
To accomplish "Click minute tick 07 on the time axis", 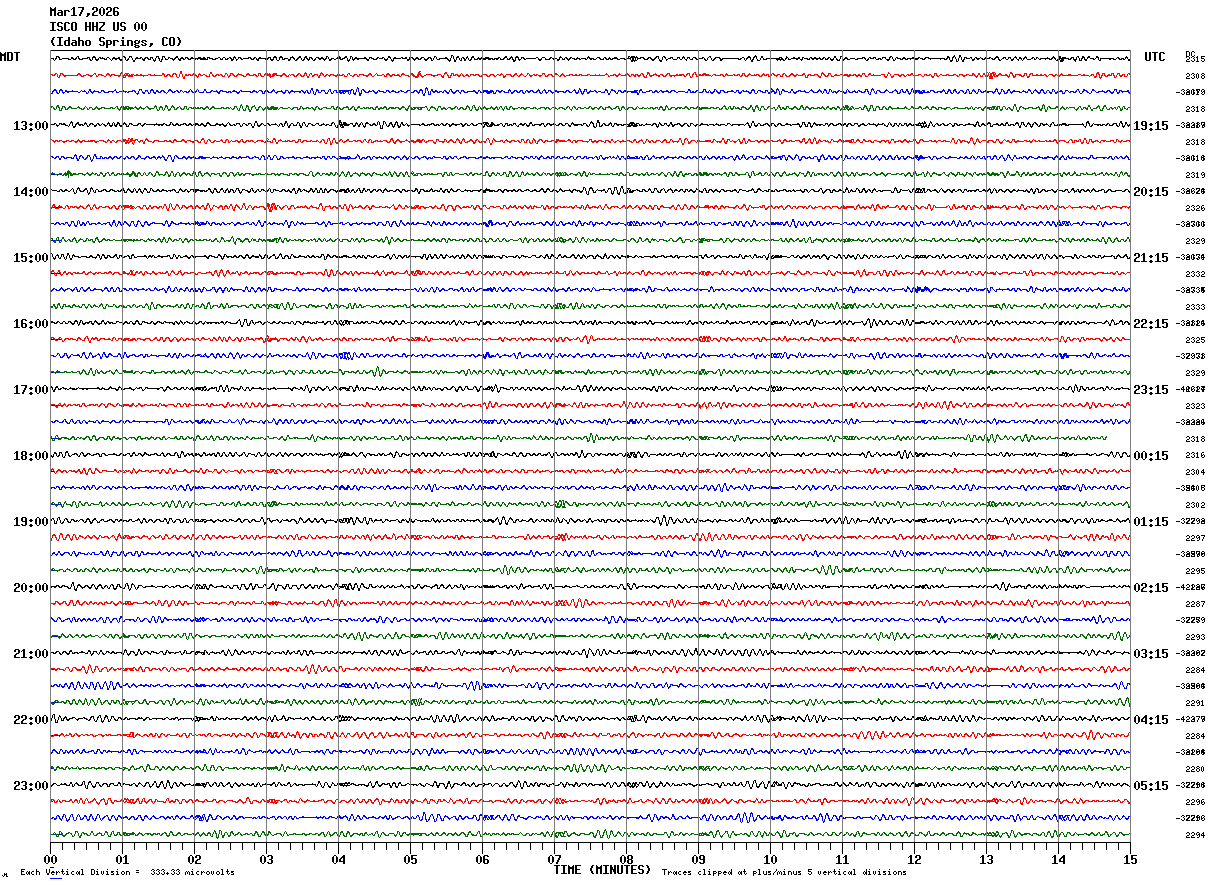I will 554,859.
